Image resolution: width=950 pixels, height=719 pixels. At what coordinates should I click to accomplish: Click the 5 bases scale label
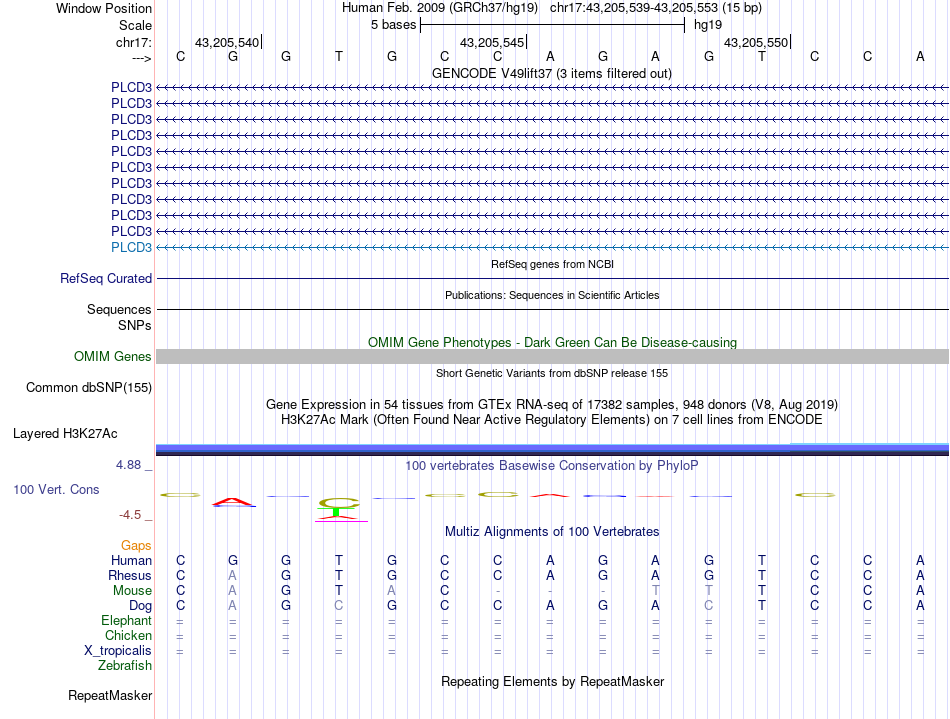click(x=394, y=25)
